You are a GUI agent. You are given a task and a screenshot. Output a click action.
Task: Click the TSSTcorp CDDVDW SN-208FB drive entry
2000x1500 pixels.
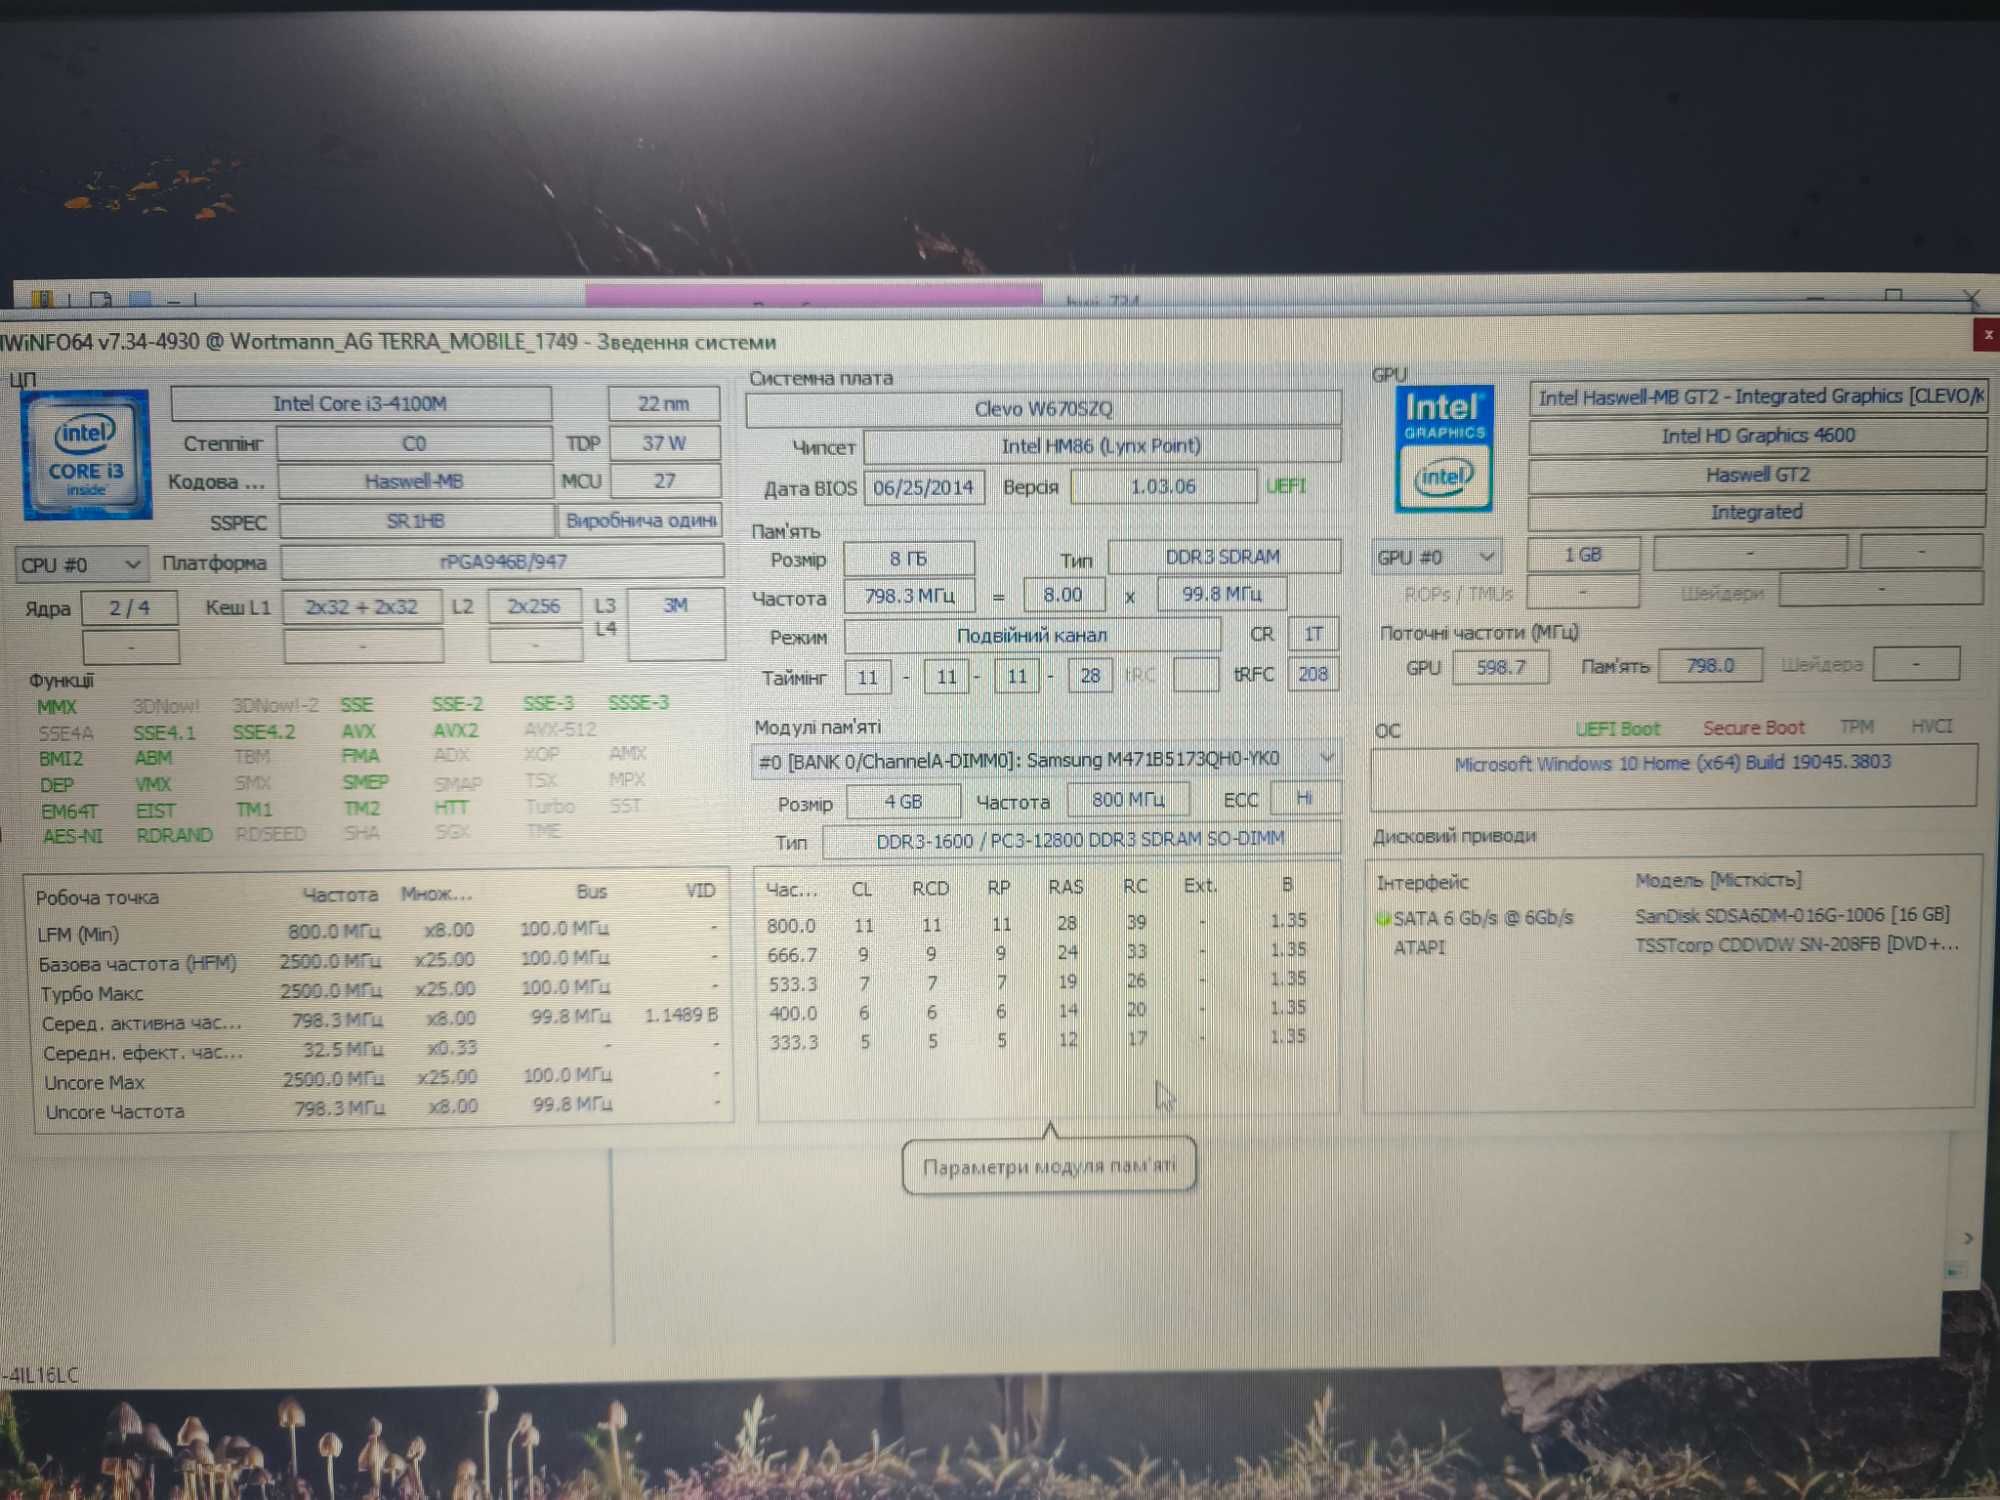click(x=1797, y=944)
